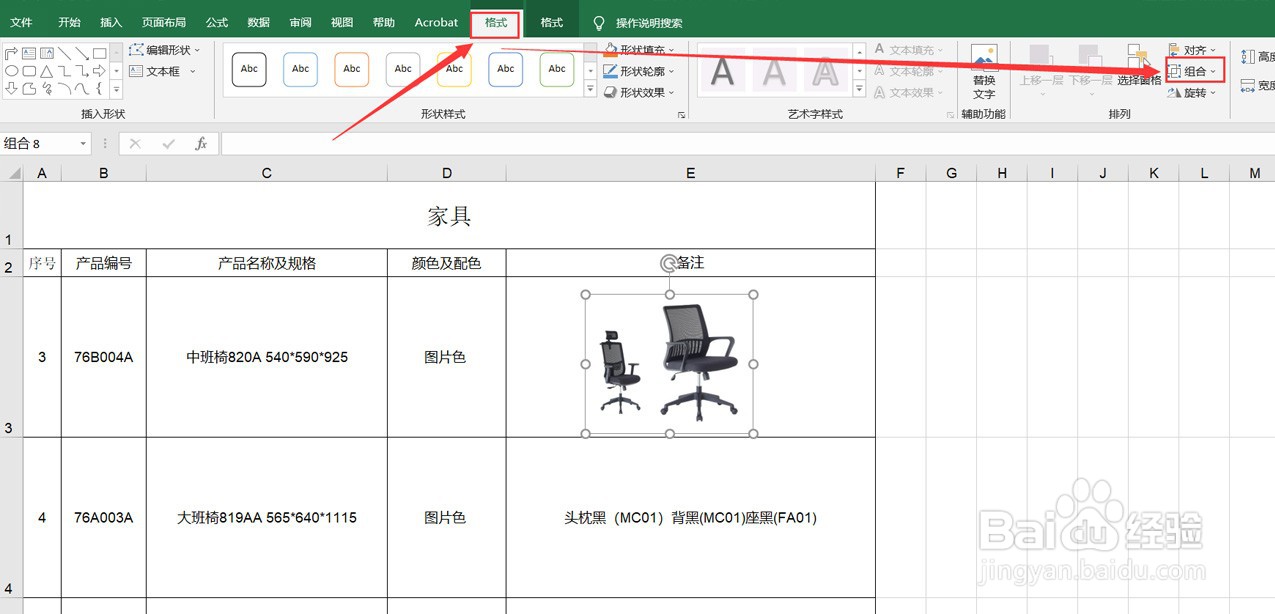Switch to Page Layout (页面布局) tab

pos(163,22)
